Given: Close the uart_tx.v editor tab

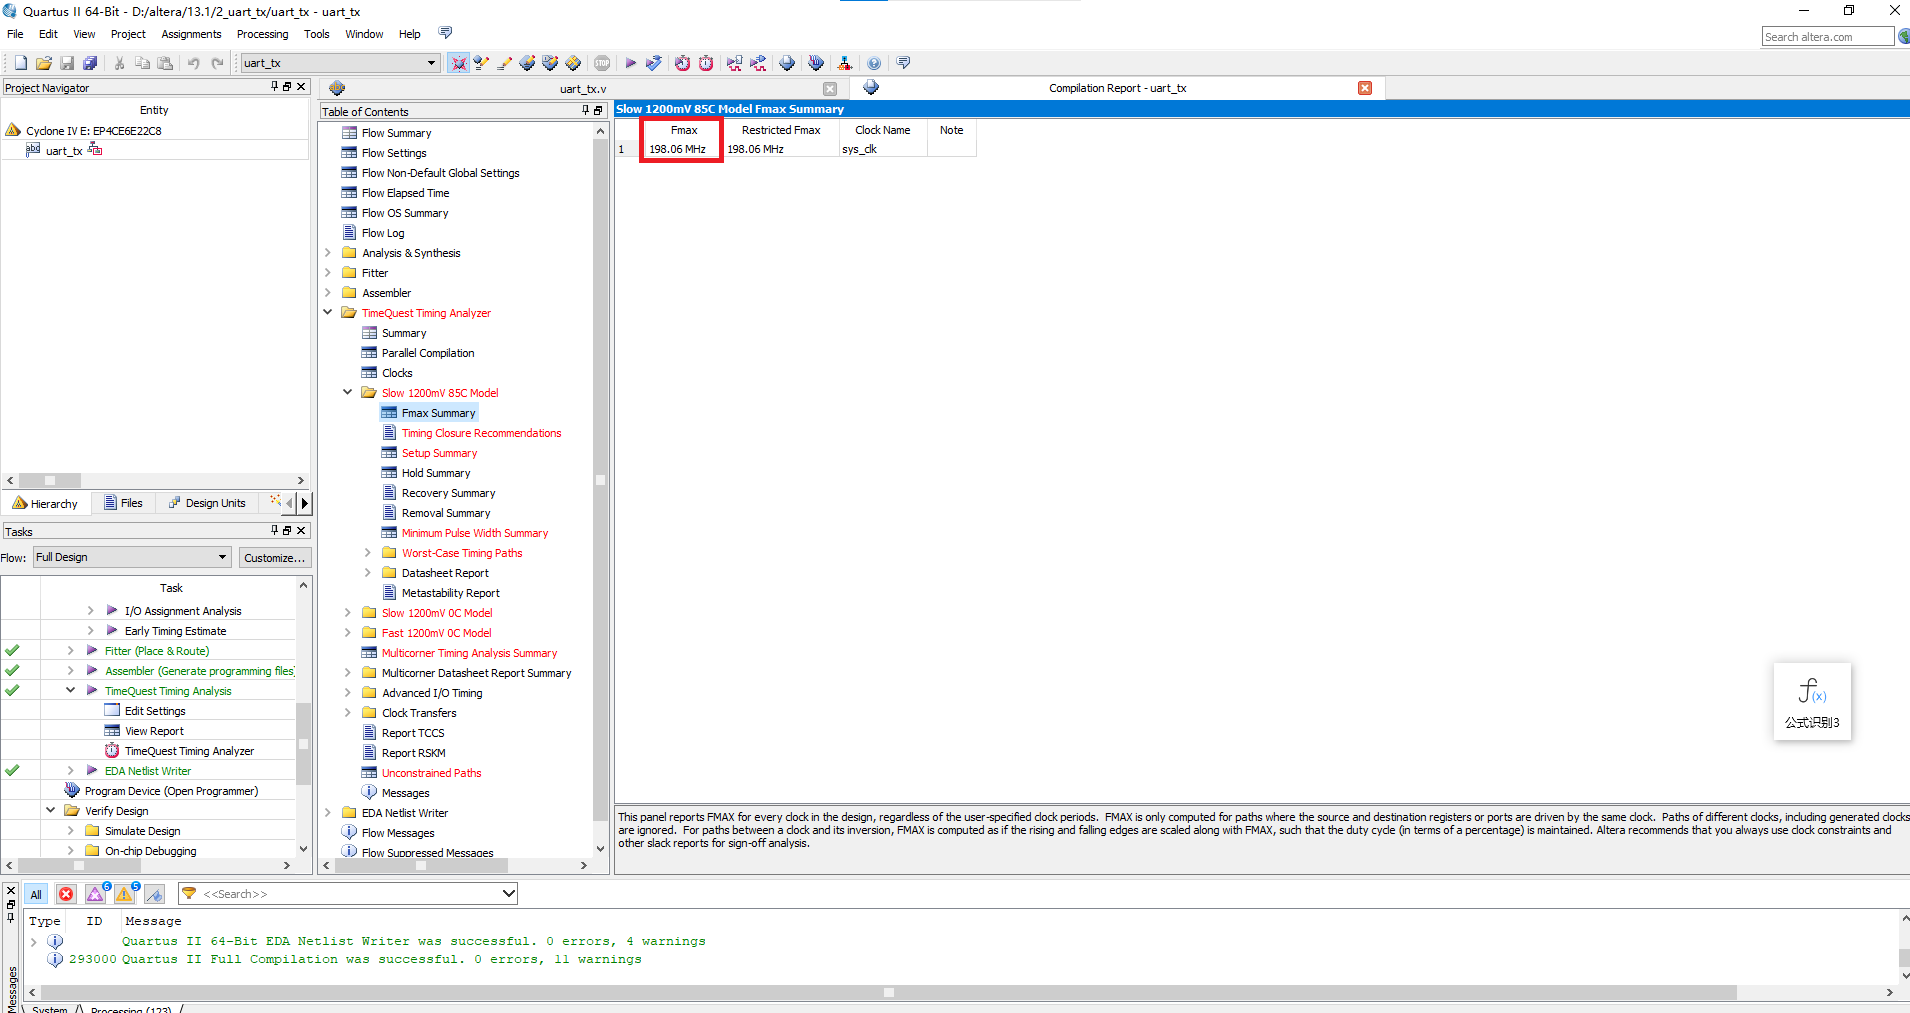Looking at the screenshot, I should point(830,89).
